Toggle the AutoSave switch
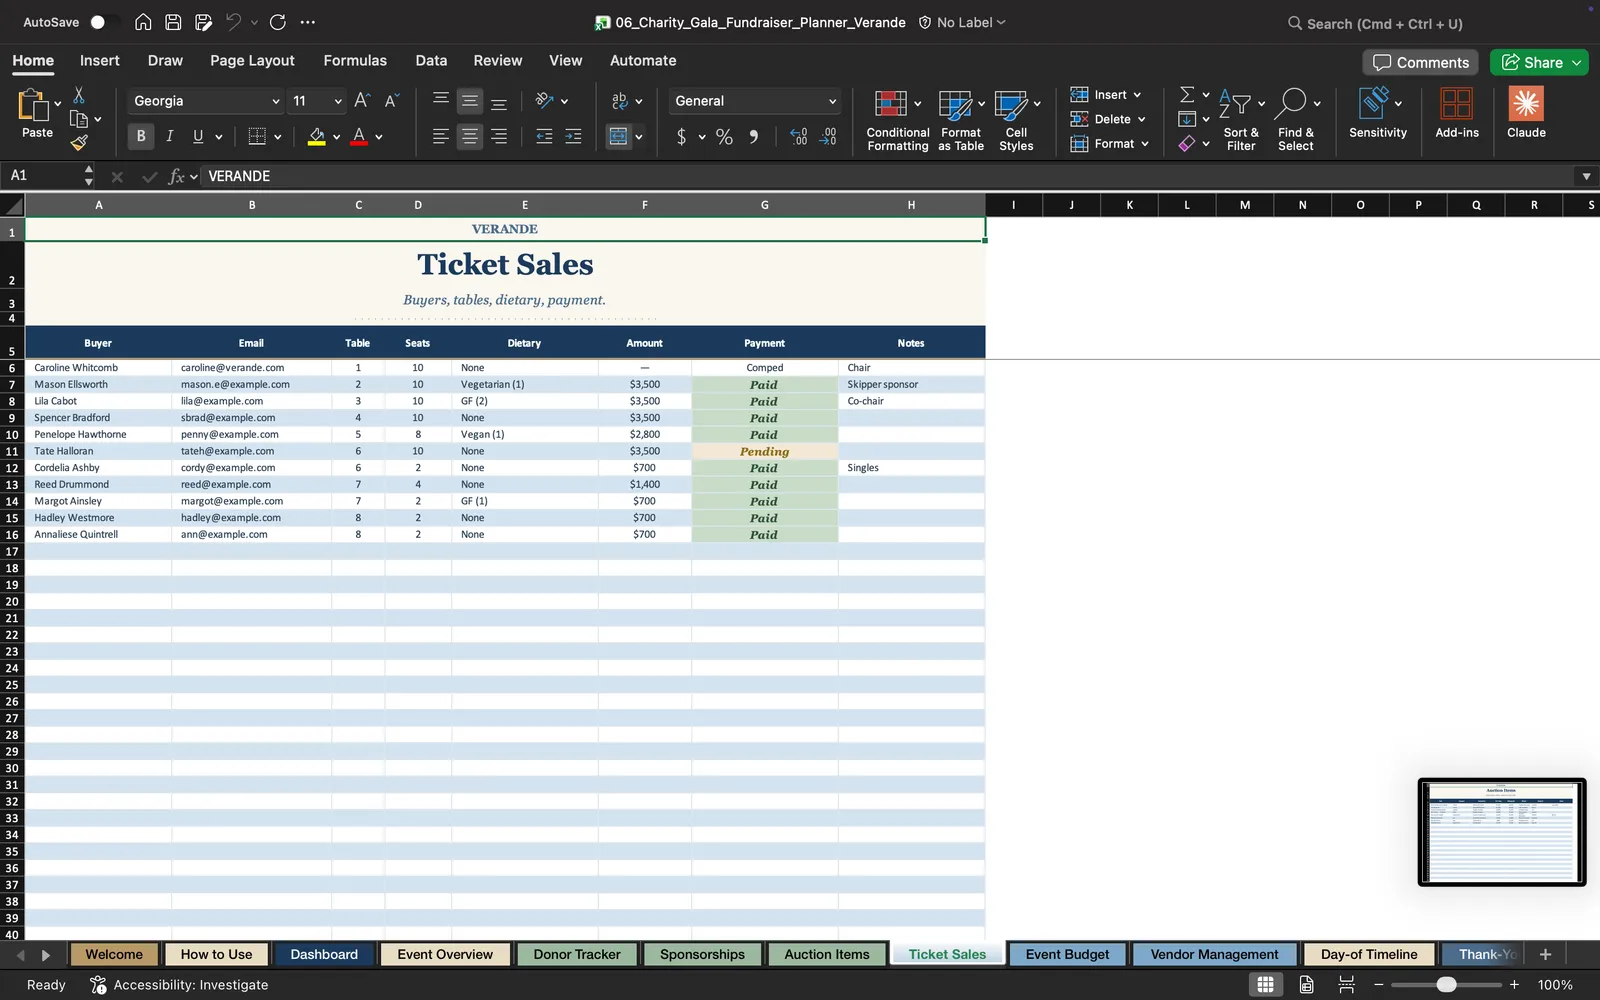Viewport: 1600px width, 1000px height. point(103,22)
